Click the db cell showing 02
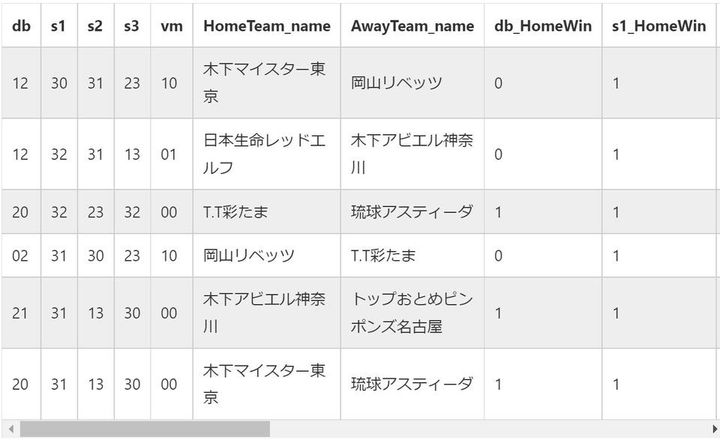This screenshot has height=440, width=720. [20, 256]
